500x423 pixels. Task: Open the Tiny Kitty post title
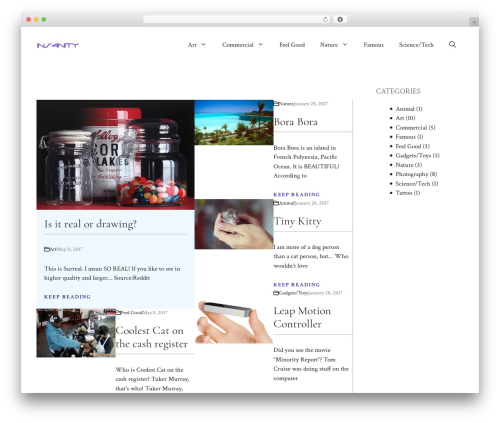297,221
